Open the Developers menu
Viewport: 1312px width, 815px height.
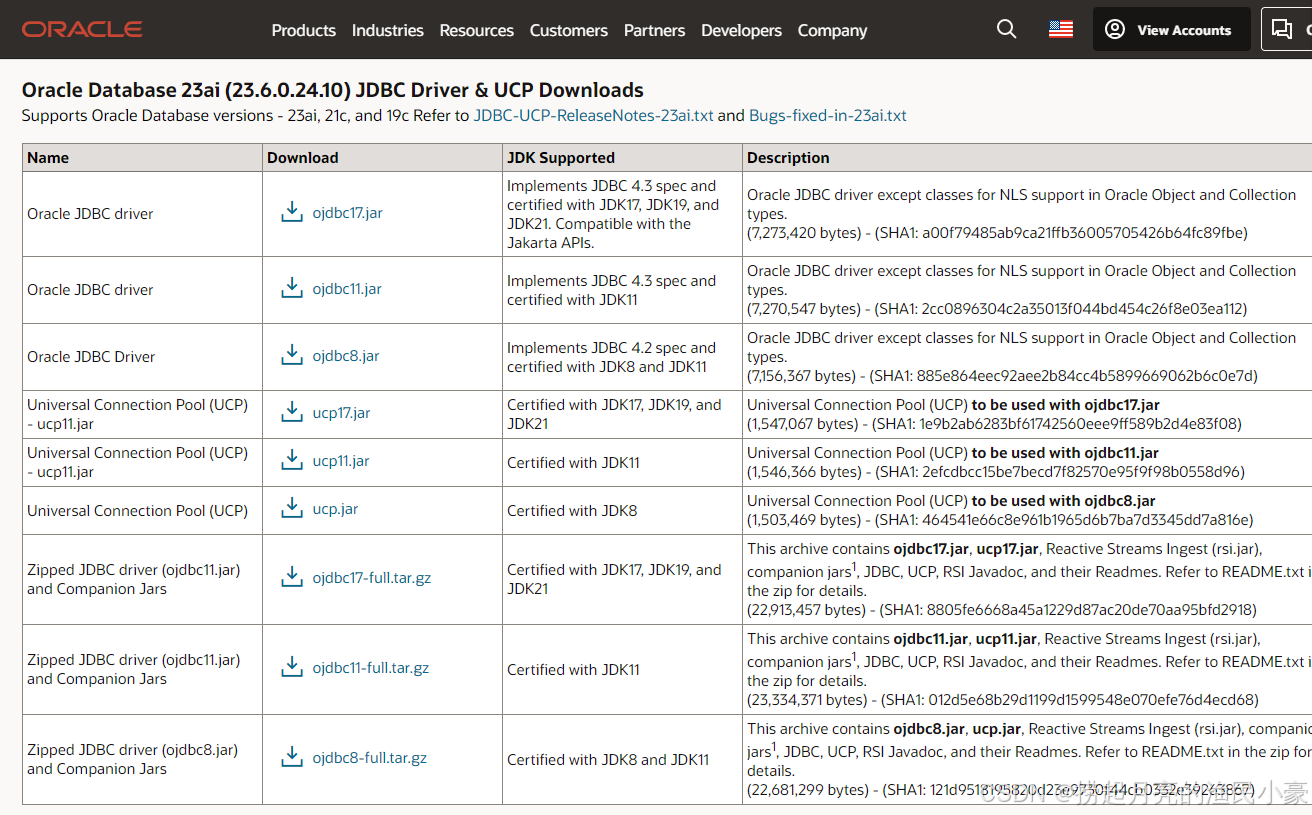(742, 30)
